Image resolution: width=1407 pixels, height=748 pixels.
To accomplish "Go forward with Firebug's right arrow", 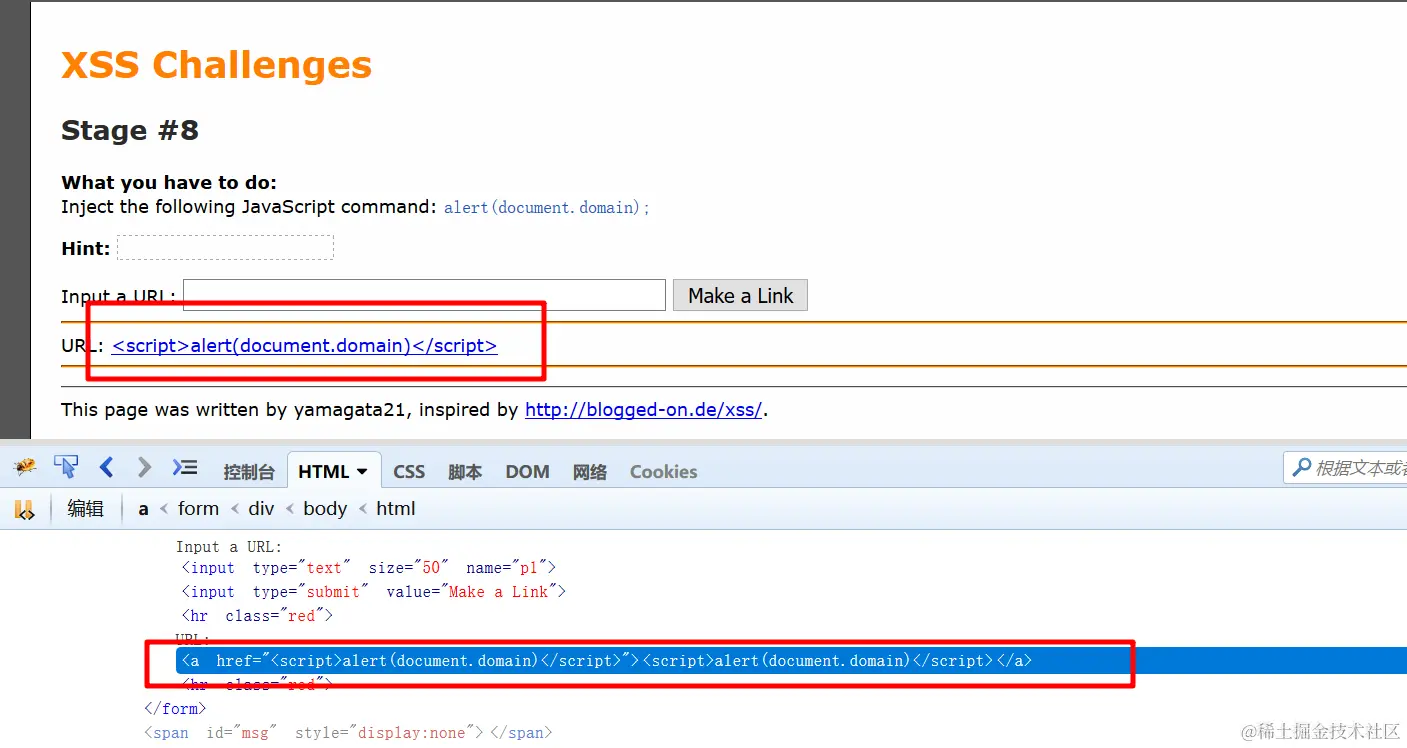I will pos(145,467).
